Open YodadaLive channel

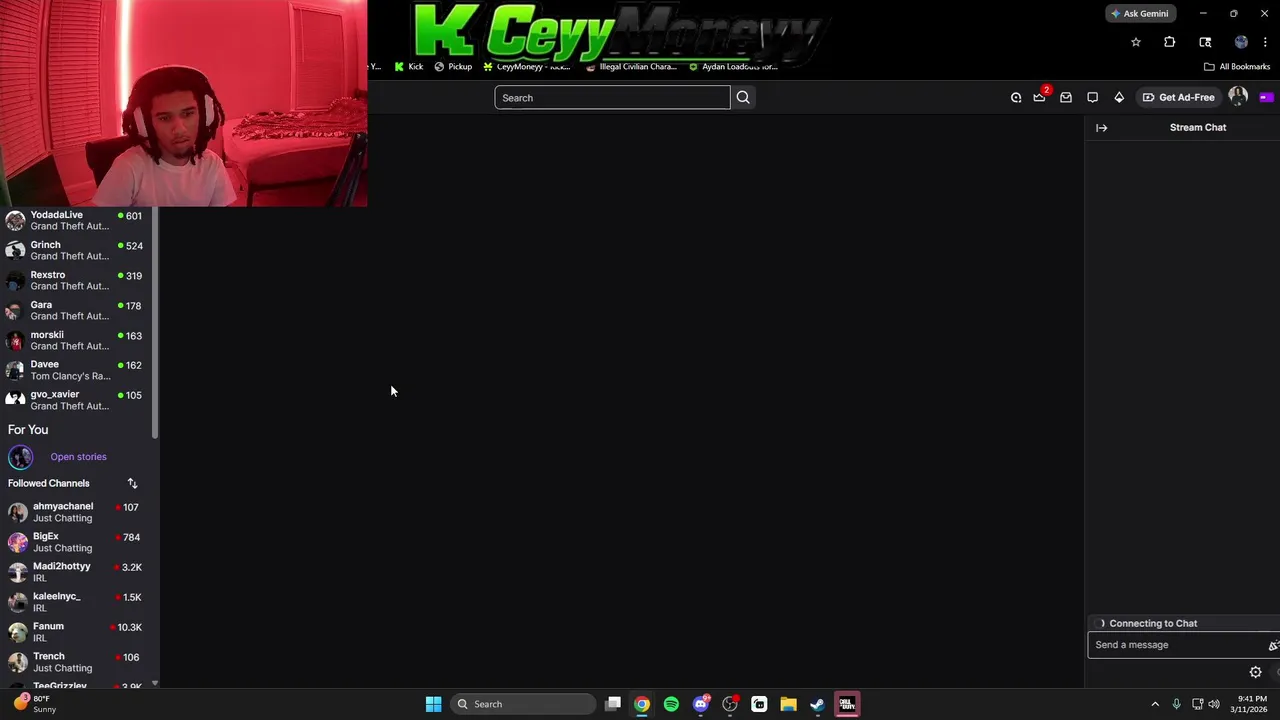pyautogui.click(x=76, y=220)
